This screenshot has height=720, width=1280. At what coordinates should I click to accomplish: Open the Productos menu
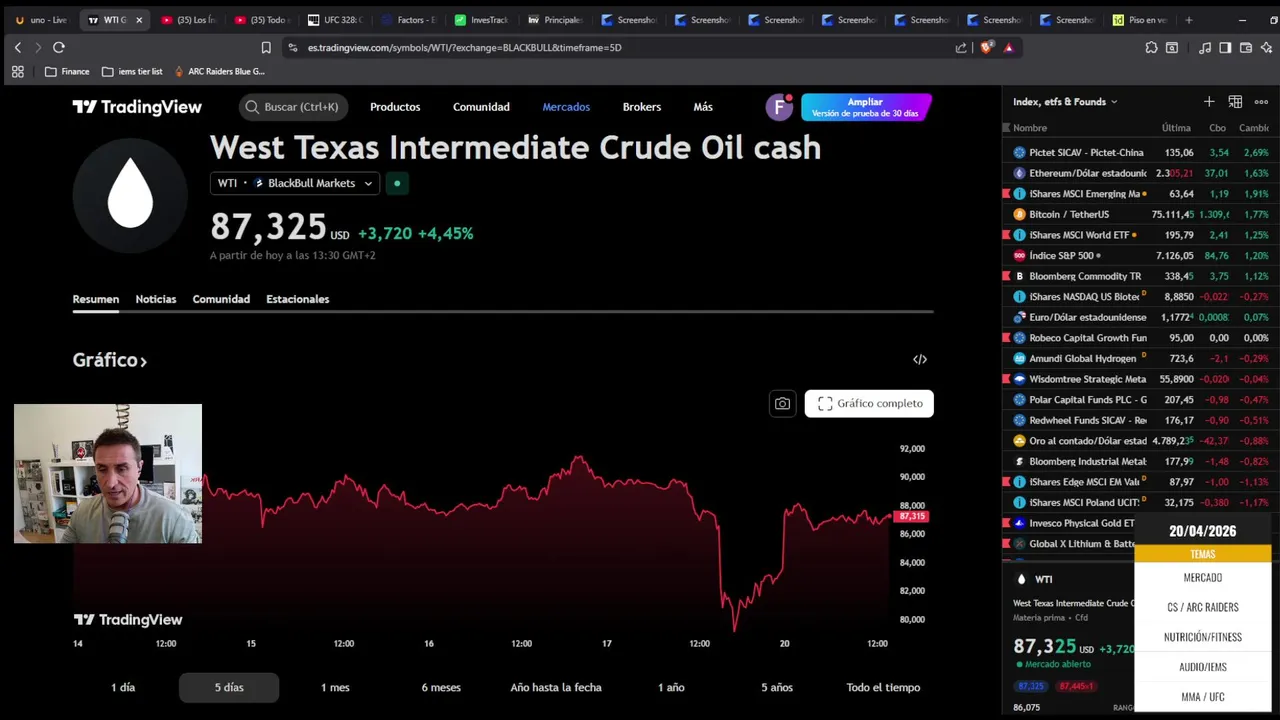(395, 107)
